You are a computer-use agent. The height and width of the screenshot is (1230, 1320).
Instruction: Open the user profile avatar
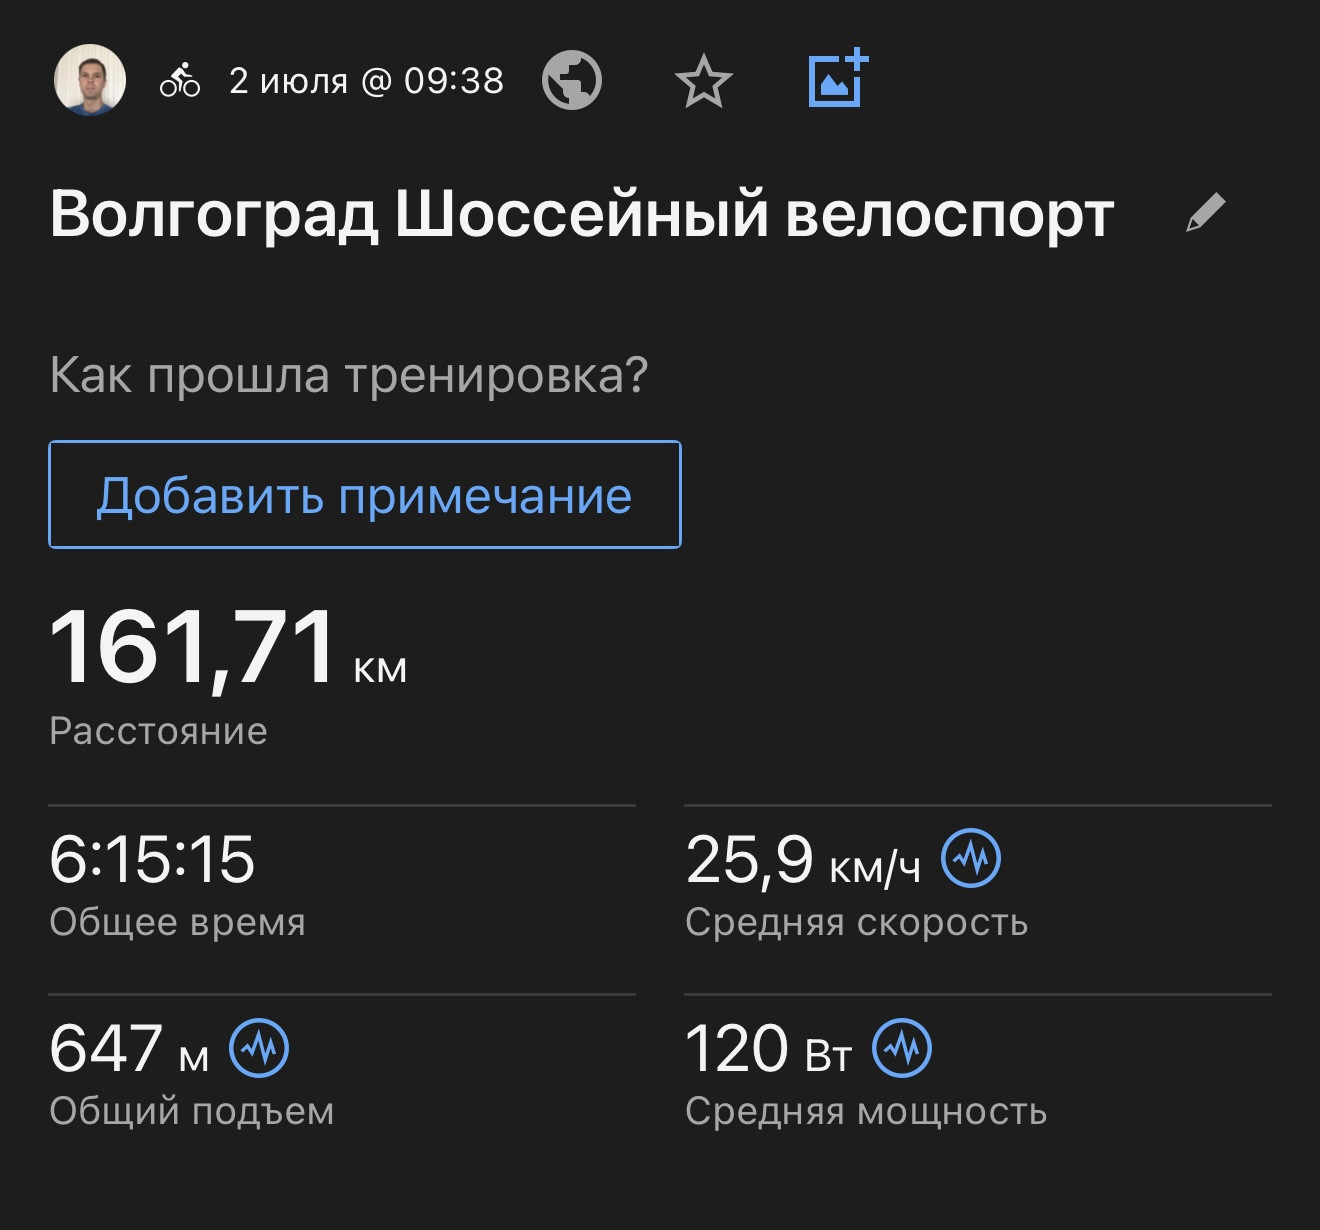[x=89, y=80]
